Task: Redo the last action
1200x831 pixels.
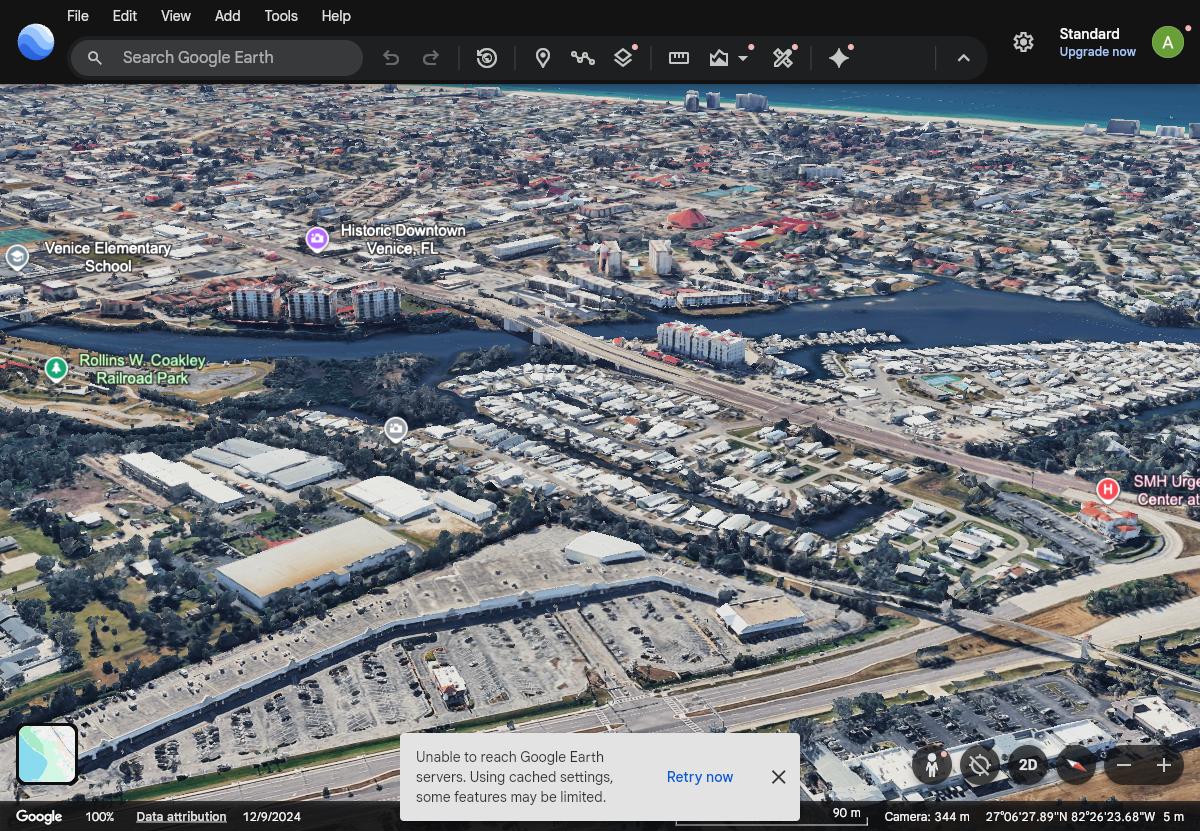Action: click(431, 58)
